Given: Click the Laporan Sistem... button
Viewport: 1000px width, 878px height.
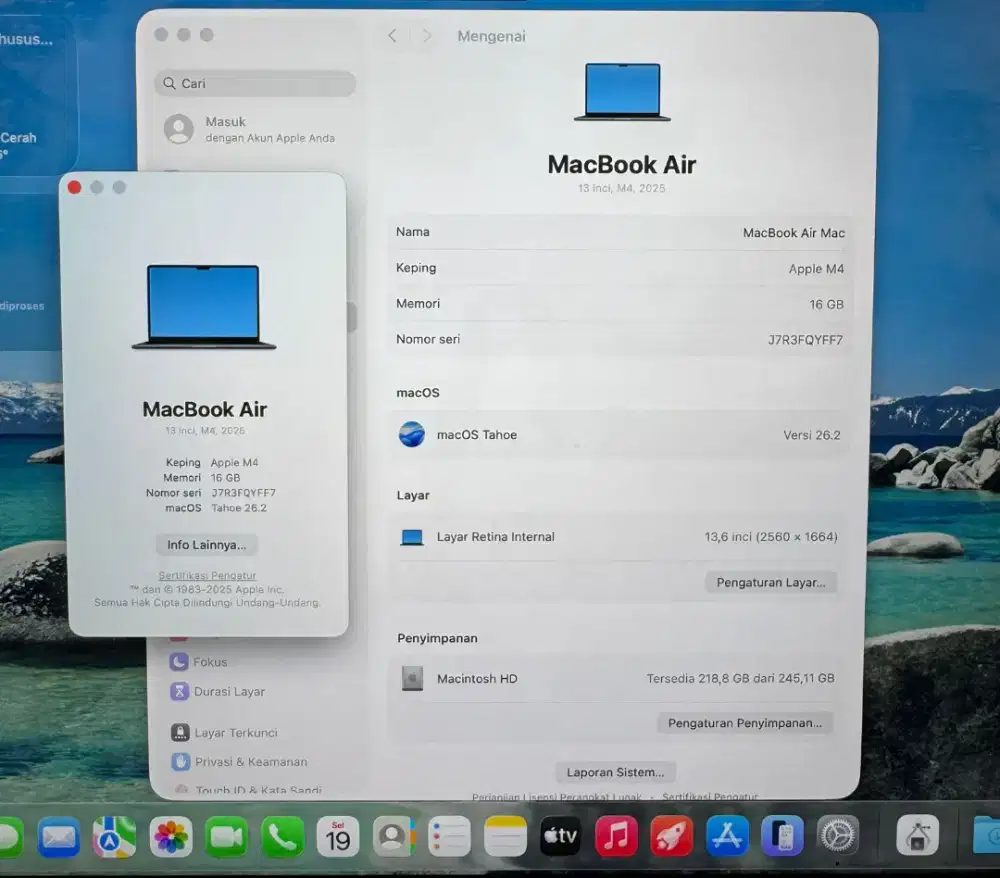Looking at the screenshot, I should (x=615, y=772).
